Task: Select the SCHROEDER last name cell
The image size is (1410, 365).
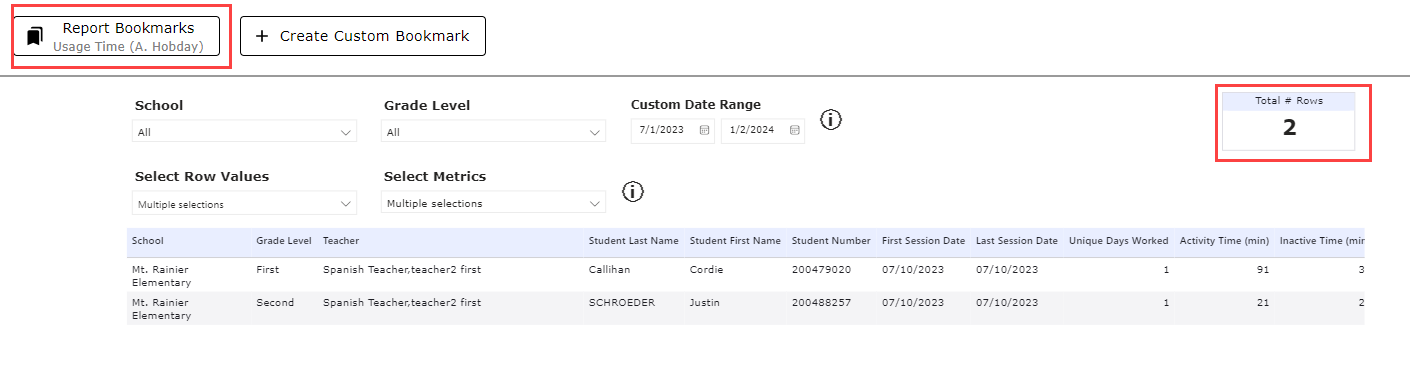Action: (x=622, y=303)
